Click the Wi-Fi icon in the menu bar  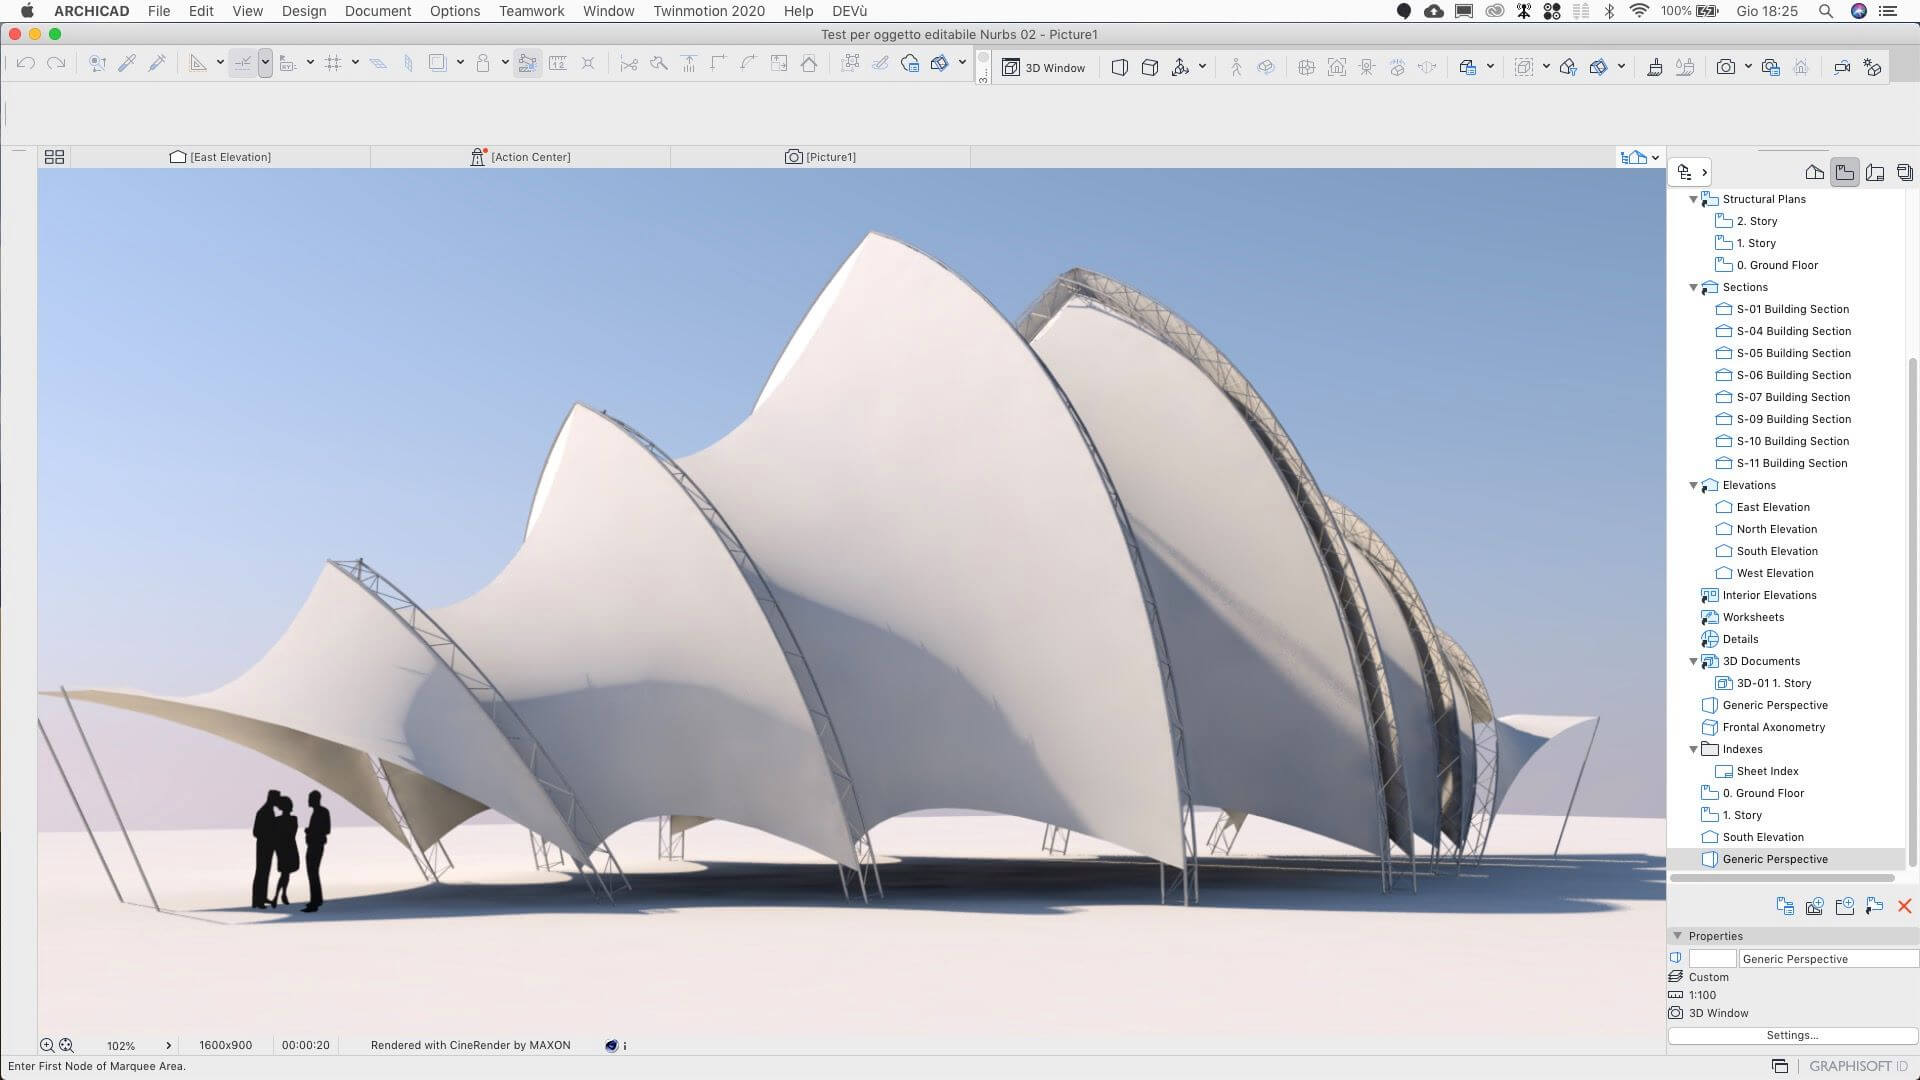(x=1639, y=11)
